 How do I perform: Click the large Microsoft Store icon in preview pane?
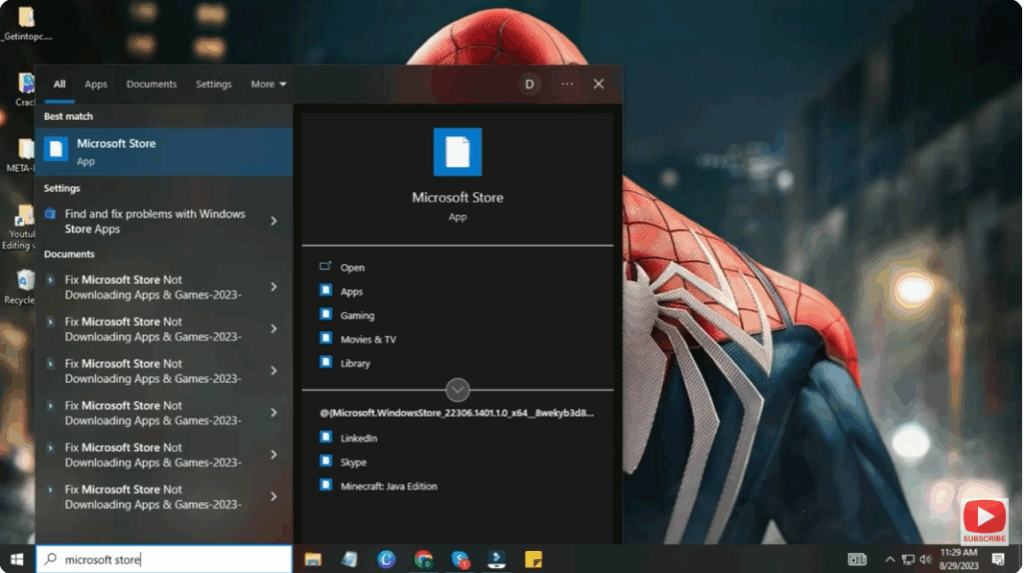pyautogui.click(x=457, y=152)
